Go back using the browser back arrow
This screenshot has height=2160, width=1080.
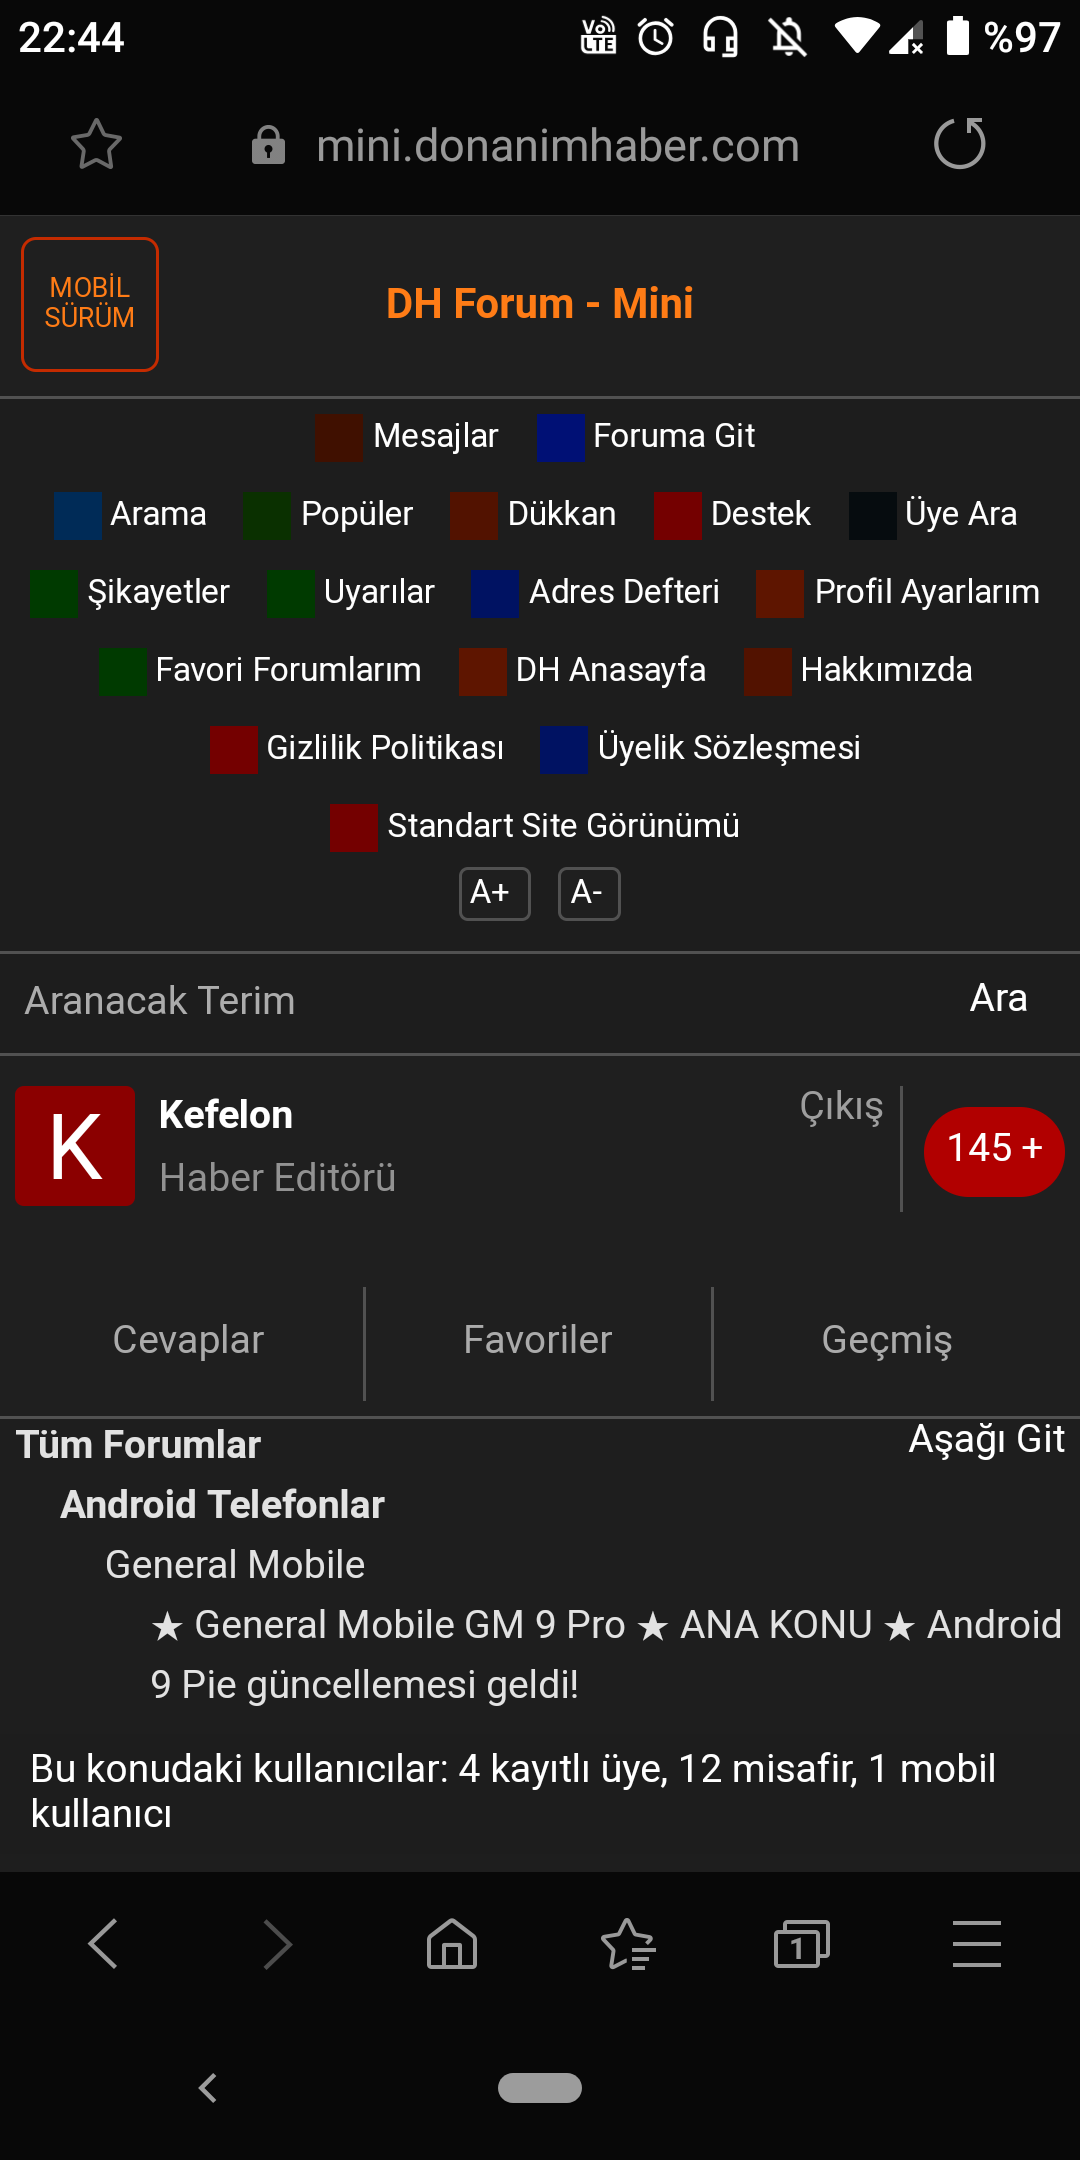pos(104,1944)
